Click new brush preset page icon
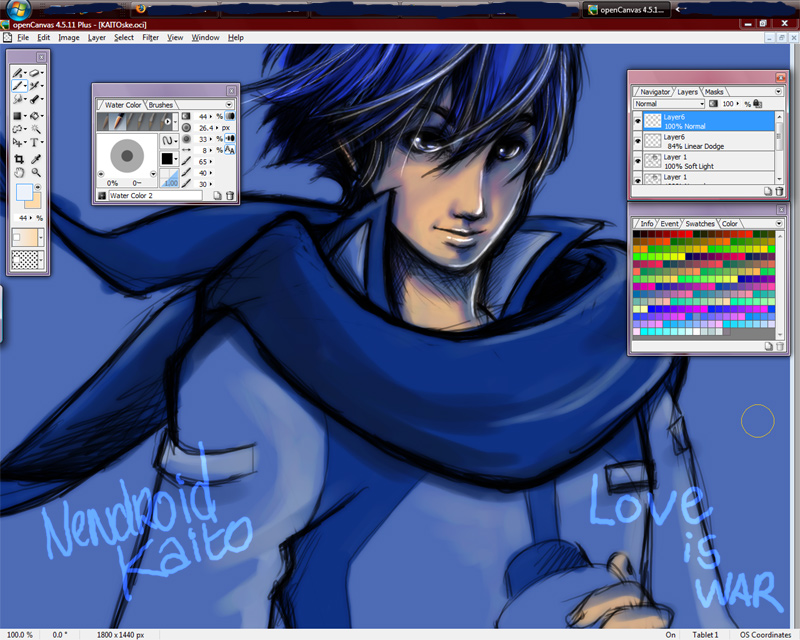This screenshot has width=800, height=640. click(217, 195)
